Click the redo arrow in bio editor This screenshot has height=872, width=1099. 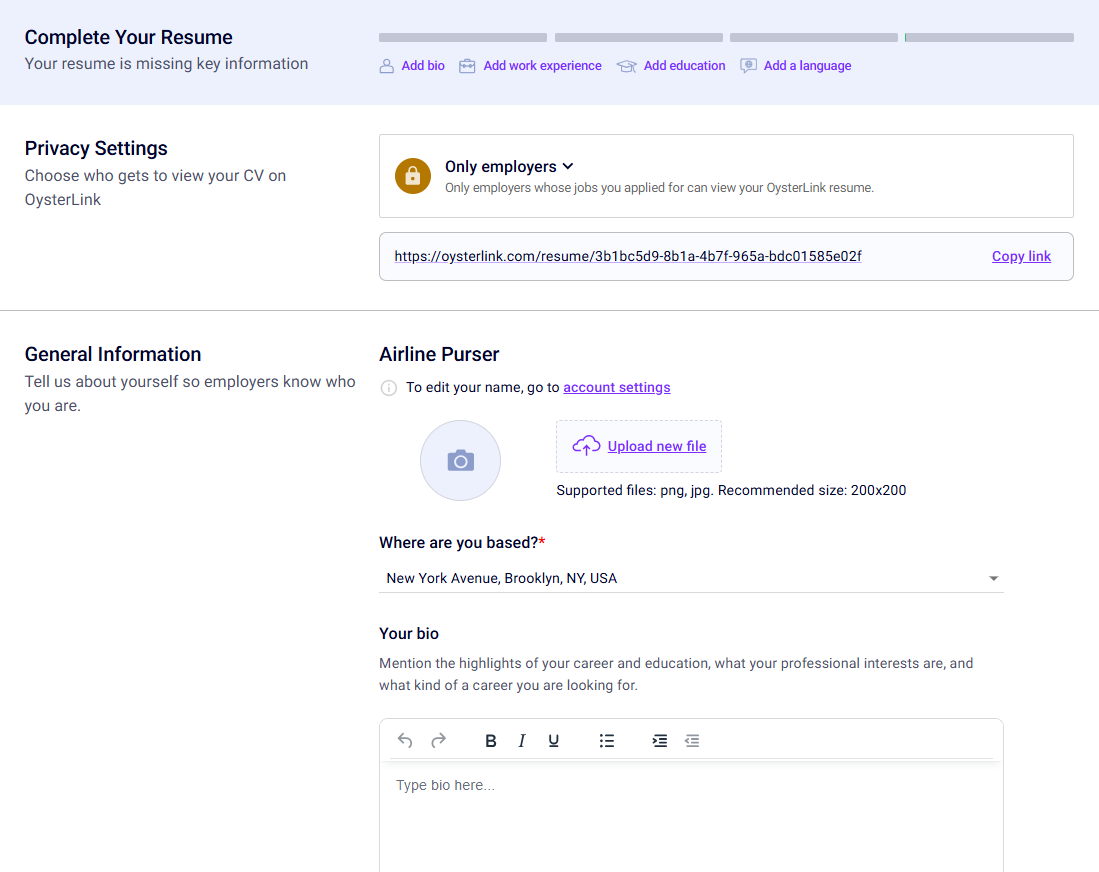click(439, 740)
